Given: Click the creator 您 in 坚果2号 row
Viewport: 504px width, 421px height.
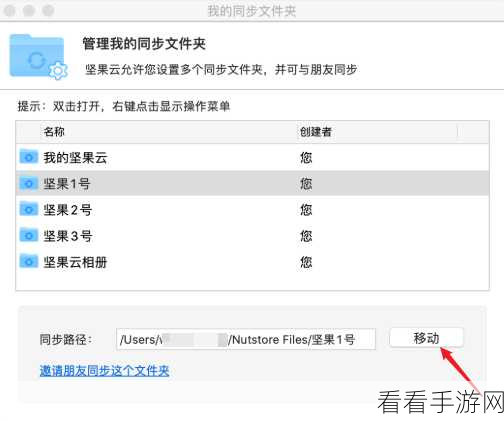Looking at the screenshot, I should click(x=306, y=210).
